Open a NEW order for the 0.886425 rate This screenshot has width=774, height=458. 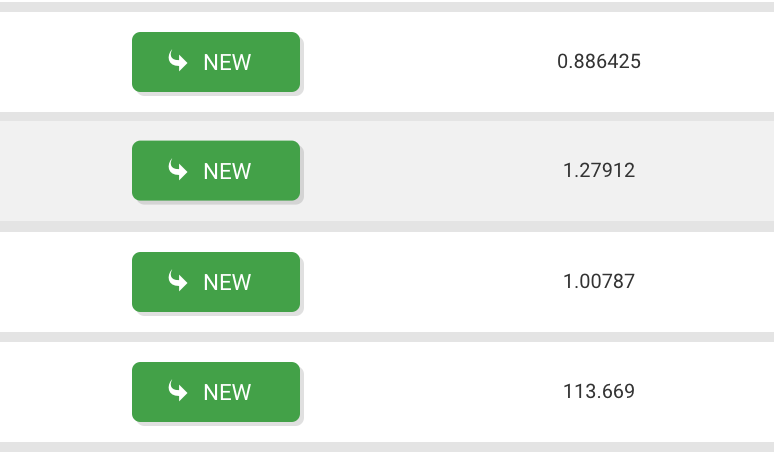pyautogui.click(x=216, y=62)
